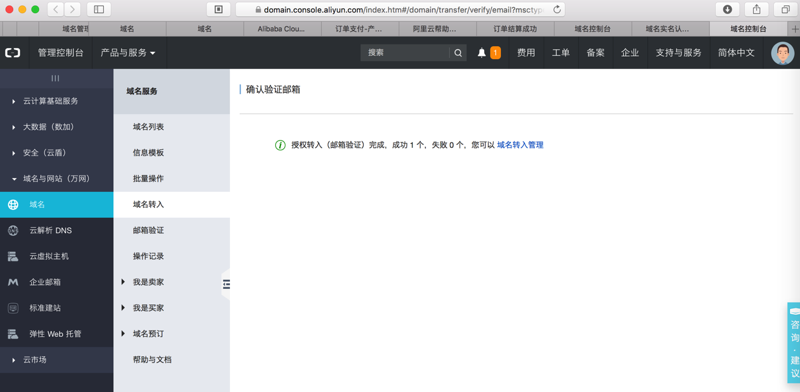Switch to the 阿里云帮助 tab
Image resolution: width=800 pixels, height=392 pixels.
(438, 29)
